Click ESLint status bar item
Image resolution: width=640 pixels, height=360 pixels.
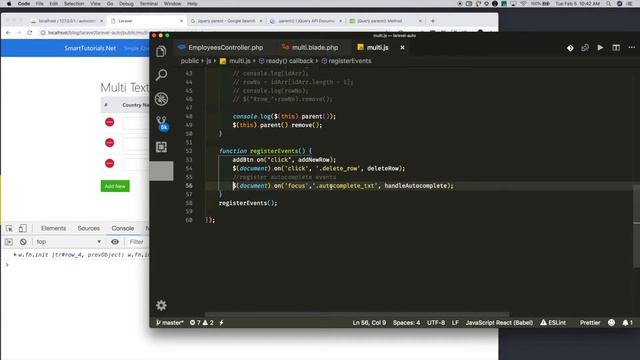(553, 322)
